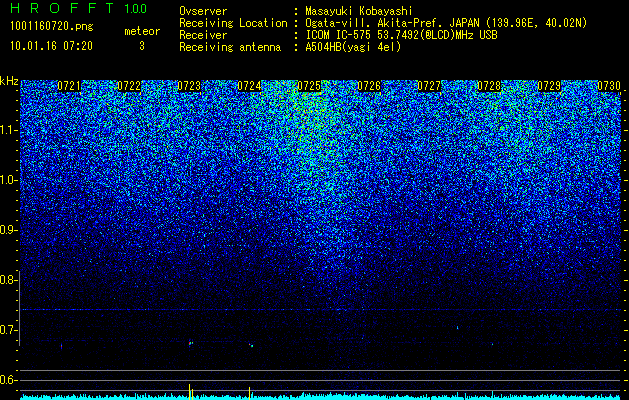Click the 0729 time marker
This screenshot has height=400, width=629.
[x=549, y=86]
